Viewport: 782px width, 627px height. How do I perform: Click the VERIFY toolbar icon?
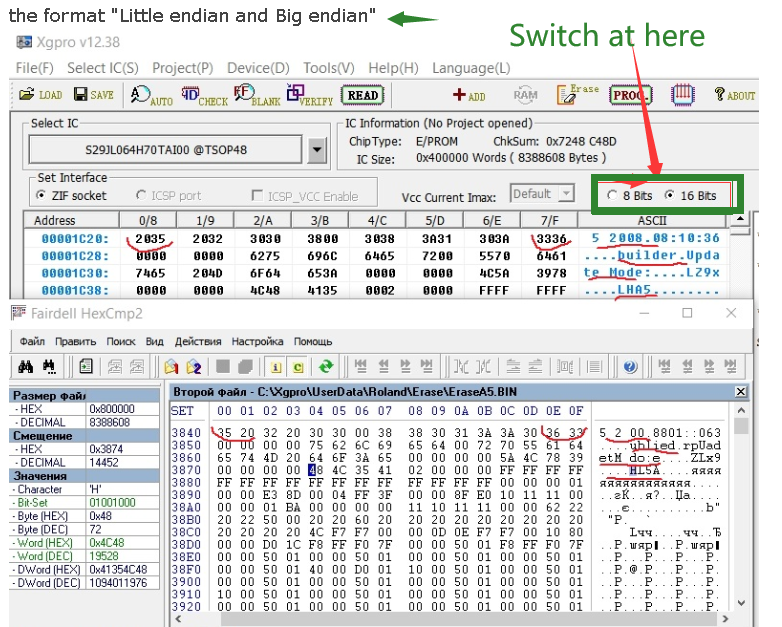point(308,95)
